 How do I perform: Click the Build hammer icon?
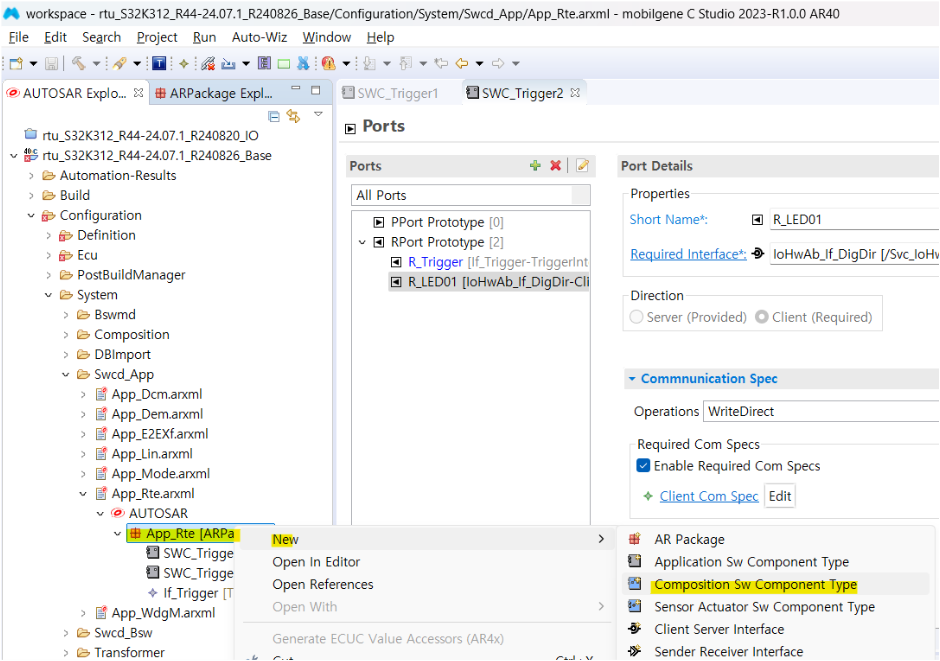(79, 63)
